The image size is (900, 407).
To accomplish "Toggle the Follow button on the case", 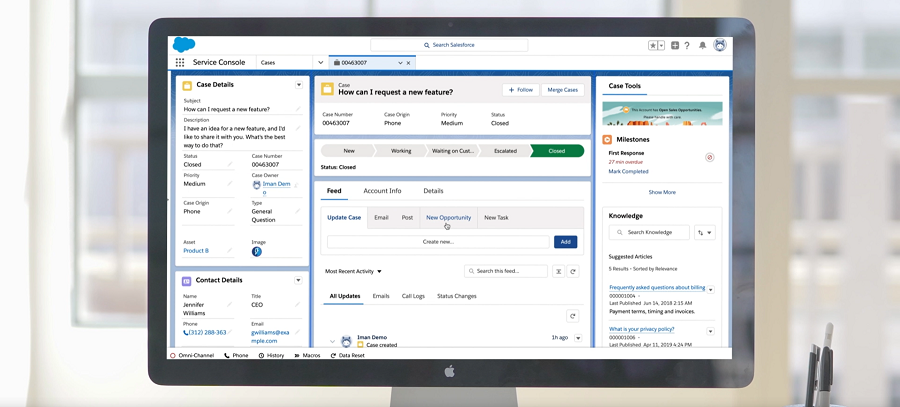I will pos(520,90).
